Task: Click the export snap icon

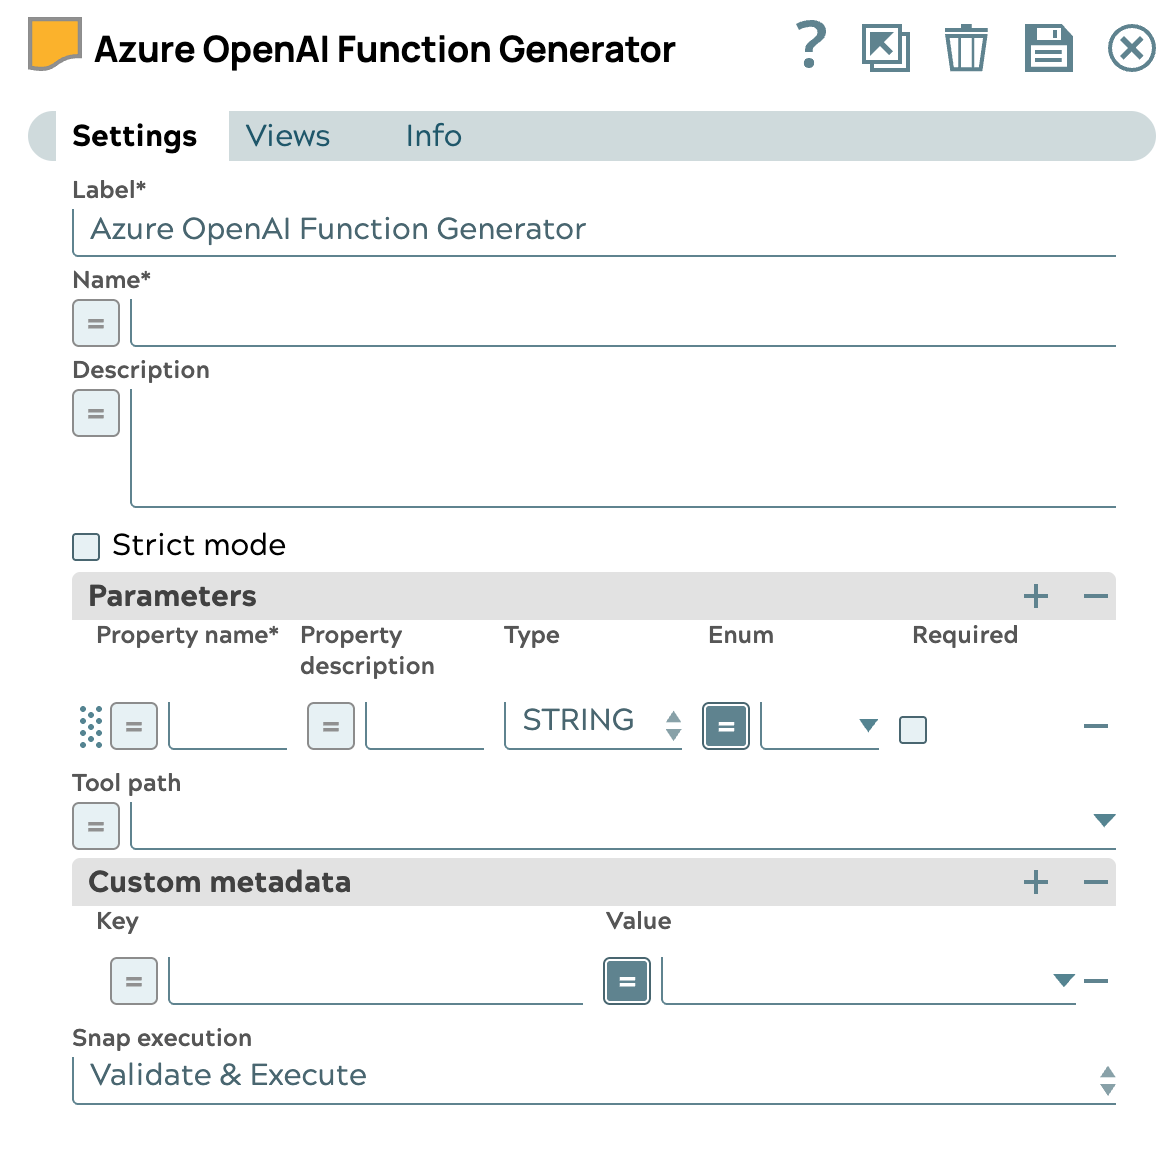Action: coord(886,47)
